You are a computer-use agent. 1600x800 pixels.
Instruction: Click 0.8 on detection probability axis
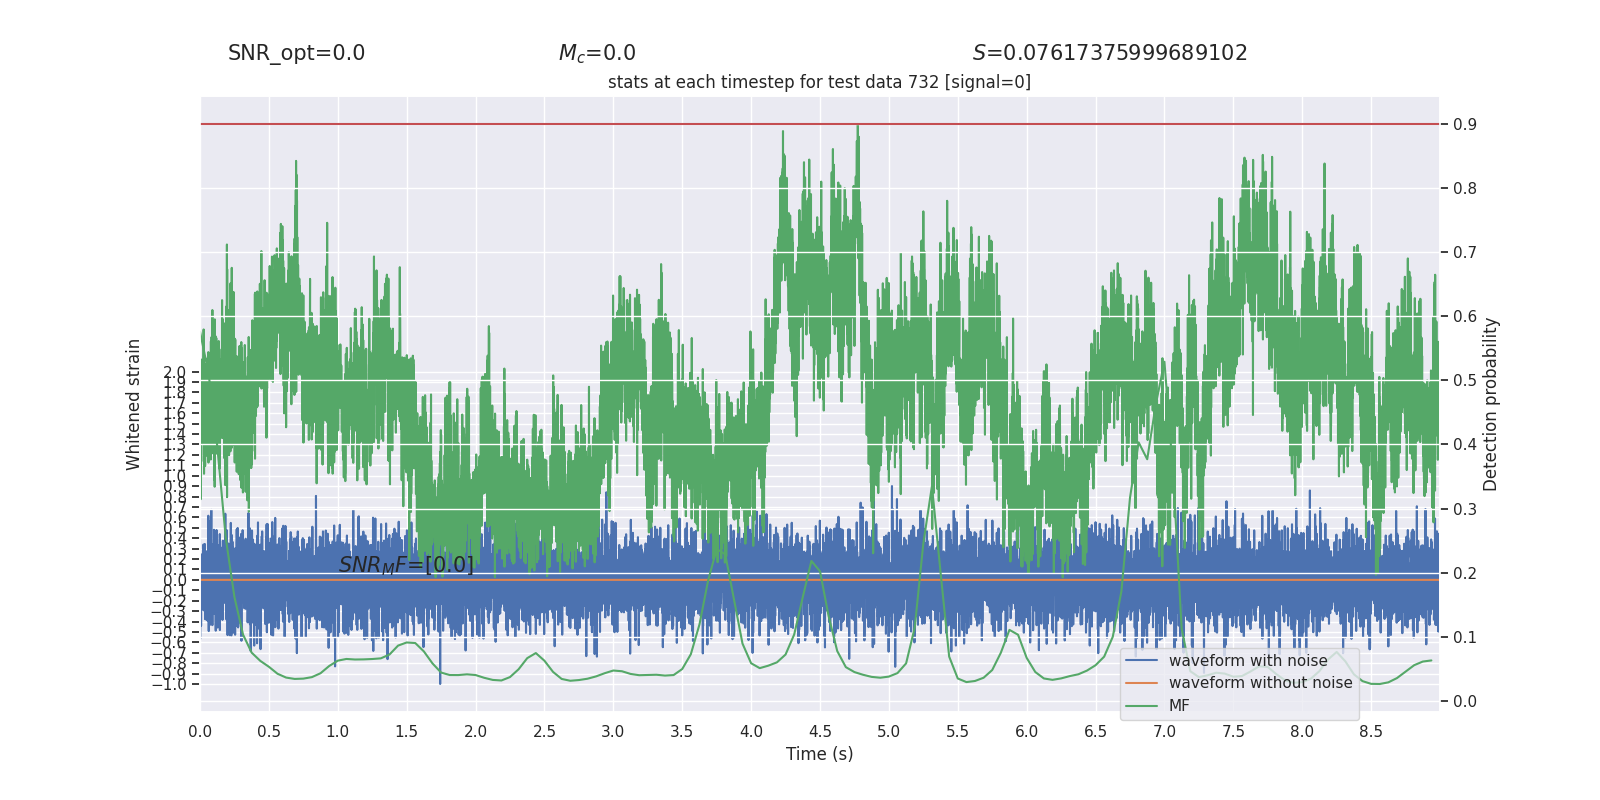1465,189
